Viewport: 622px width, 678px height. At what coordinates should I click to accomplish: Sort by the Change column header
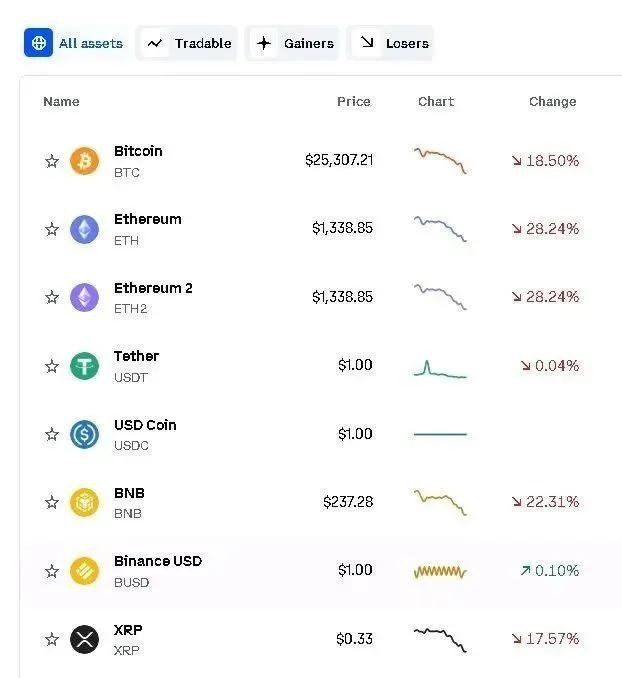click(x=552, y=102)
